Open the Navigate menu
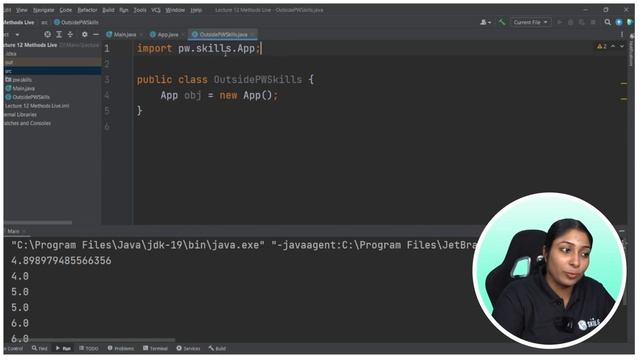The height and width of the screenshot is (360, 640). coord(43,10)
